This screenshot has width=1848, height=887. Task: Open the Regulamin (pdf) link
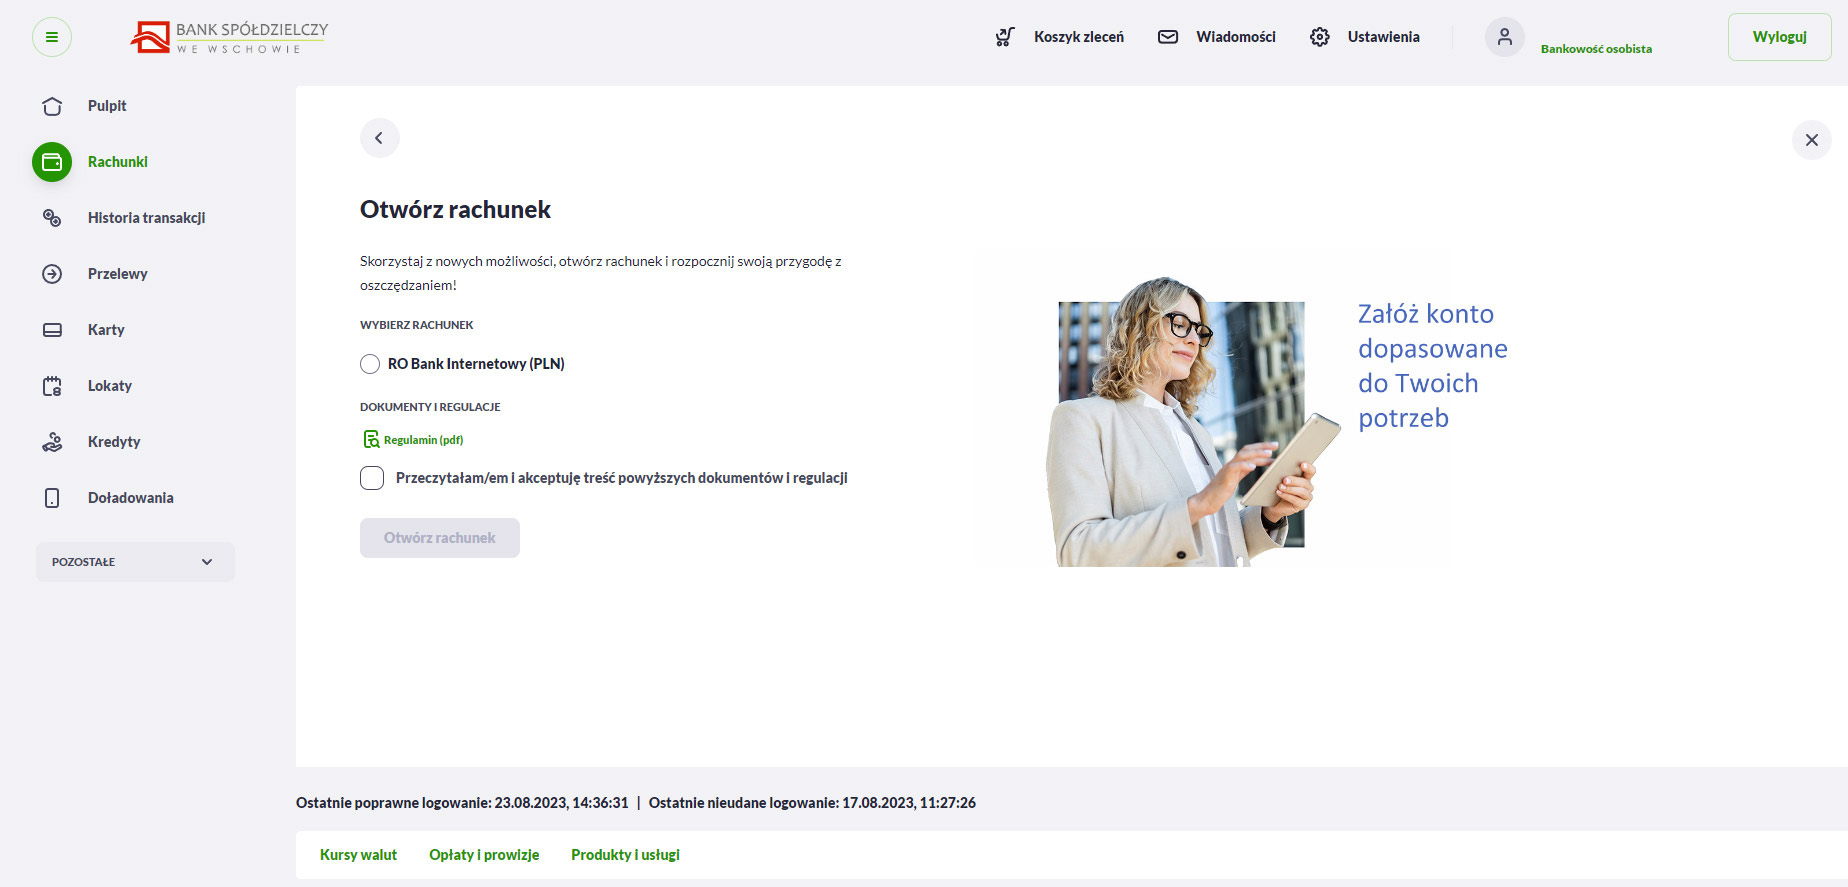coord(424,440)
